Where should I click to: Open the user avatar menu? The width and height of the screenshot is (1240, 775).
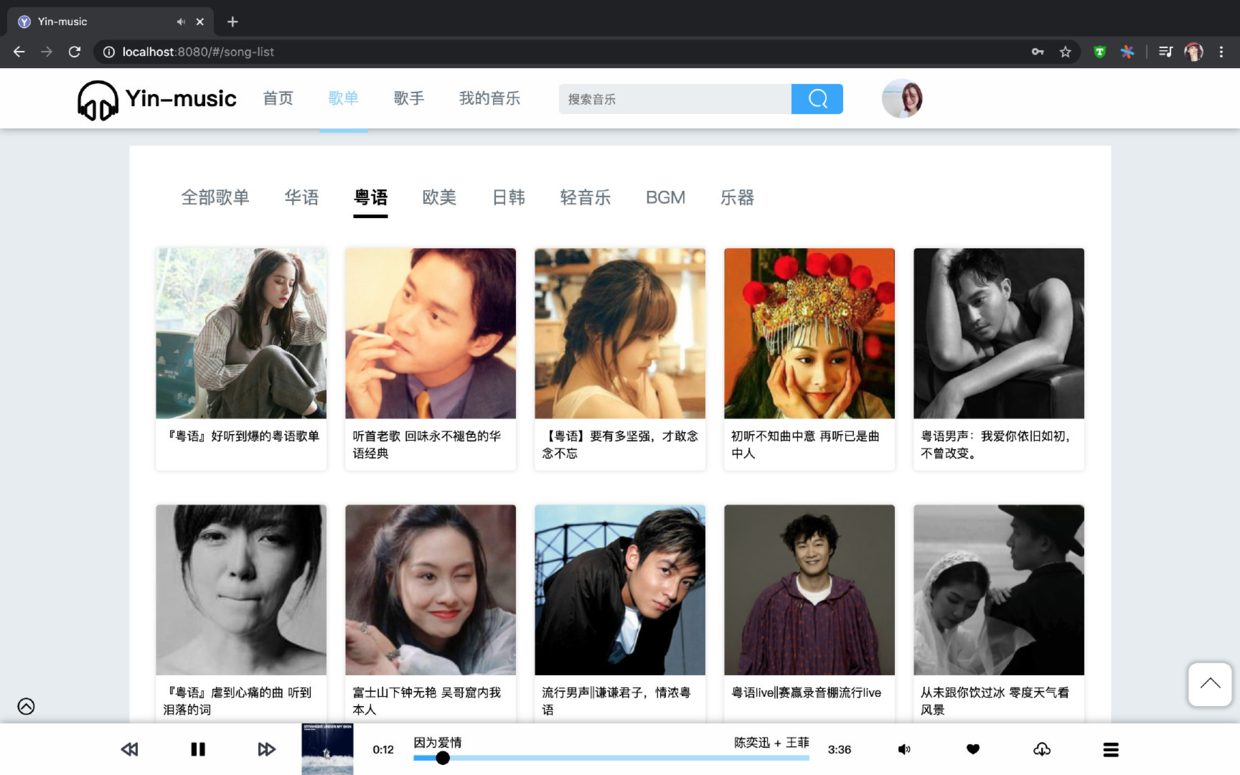(x=901, y=99)
